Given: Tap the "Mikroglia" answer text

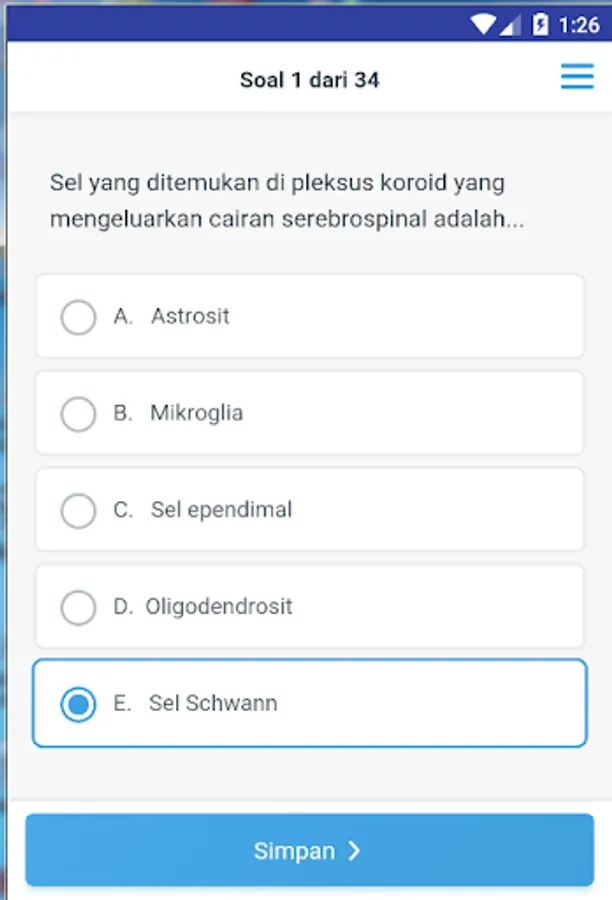Looking at the screenshot, I should [x=196, y=413].
